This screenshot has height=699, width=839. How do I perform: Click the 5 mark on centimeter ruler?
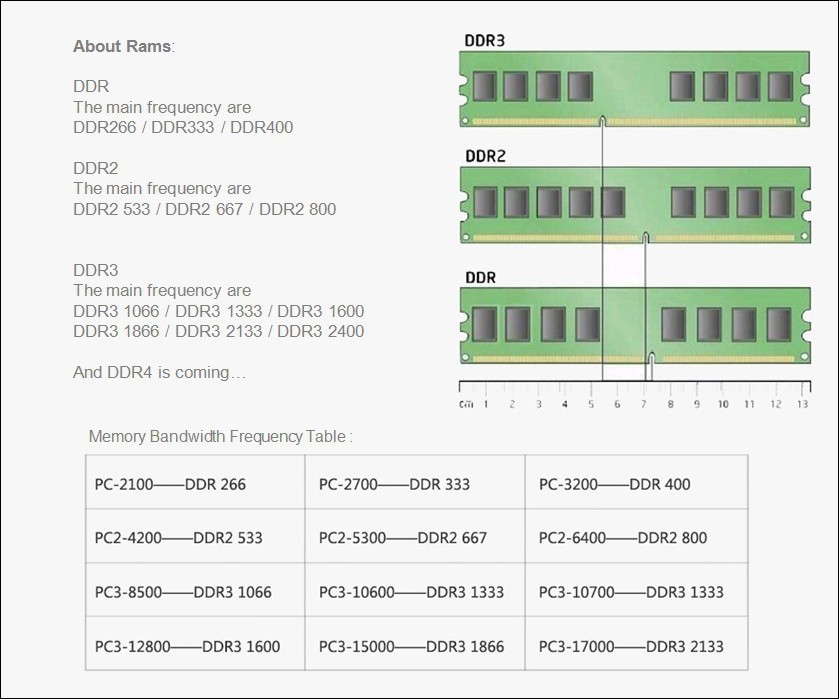(591, 404)
